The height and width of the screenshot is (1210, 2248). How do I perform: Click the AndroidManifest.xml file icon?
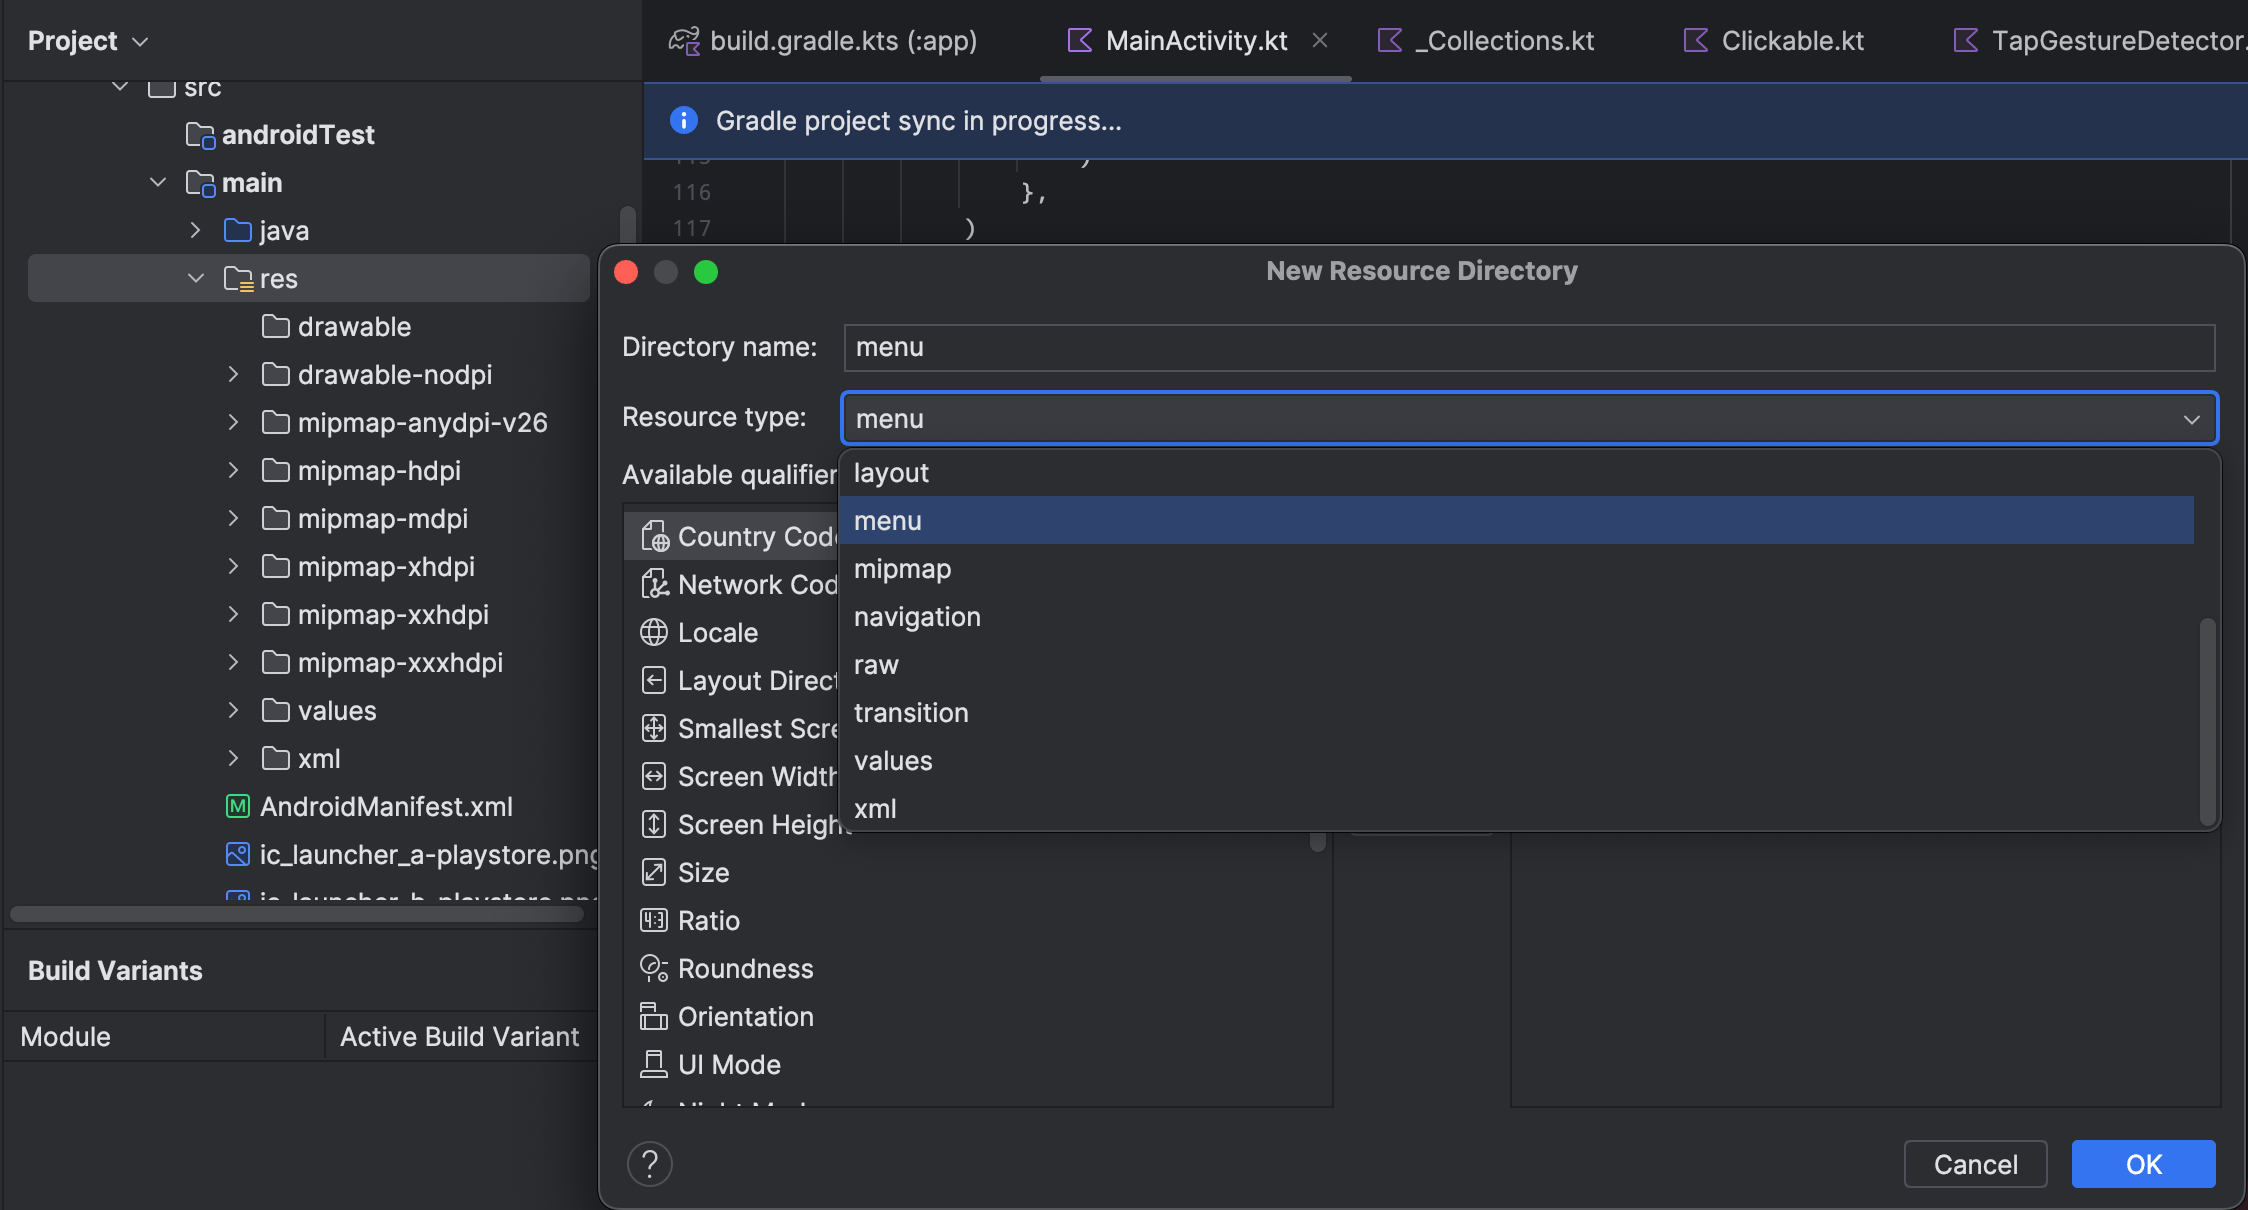[237, 806]
